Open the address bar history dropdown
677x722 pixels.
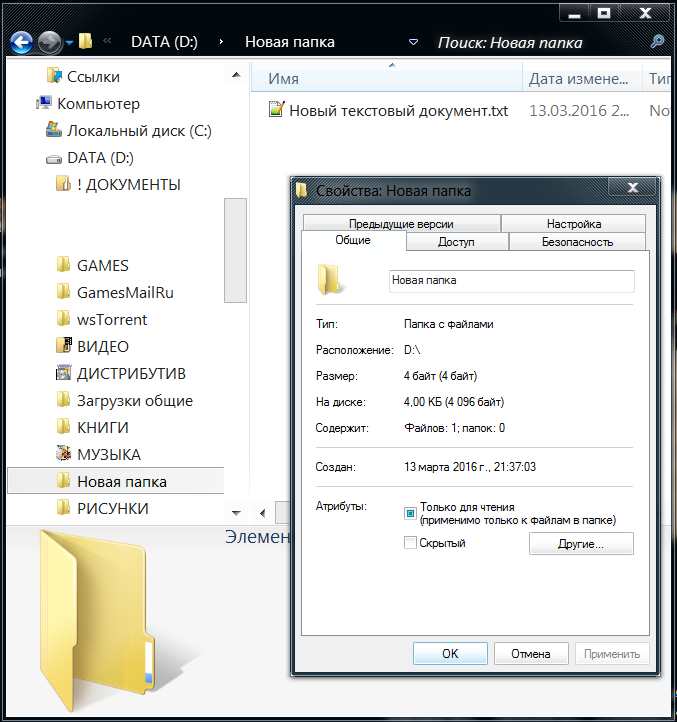(414, 42)
